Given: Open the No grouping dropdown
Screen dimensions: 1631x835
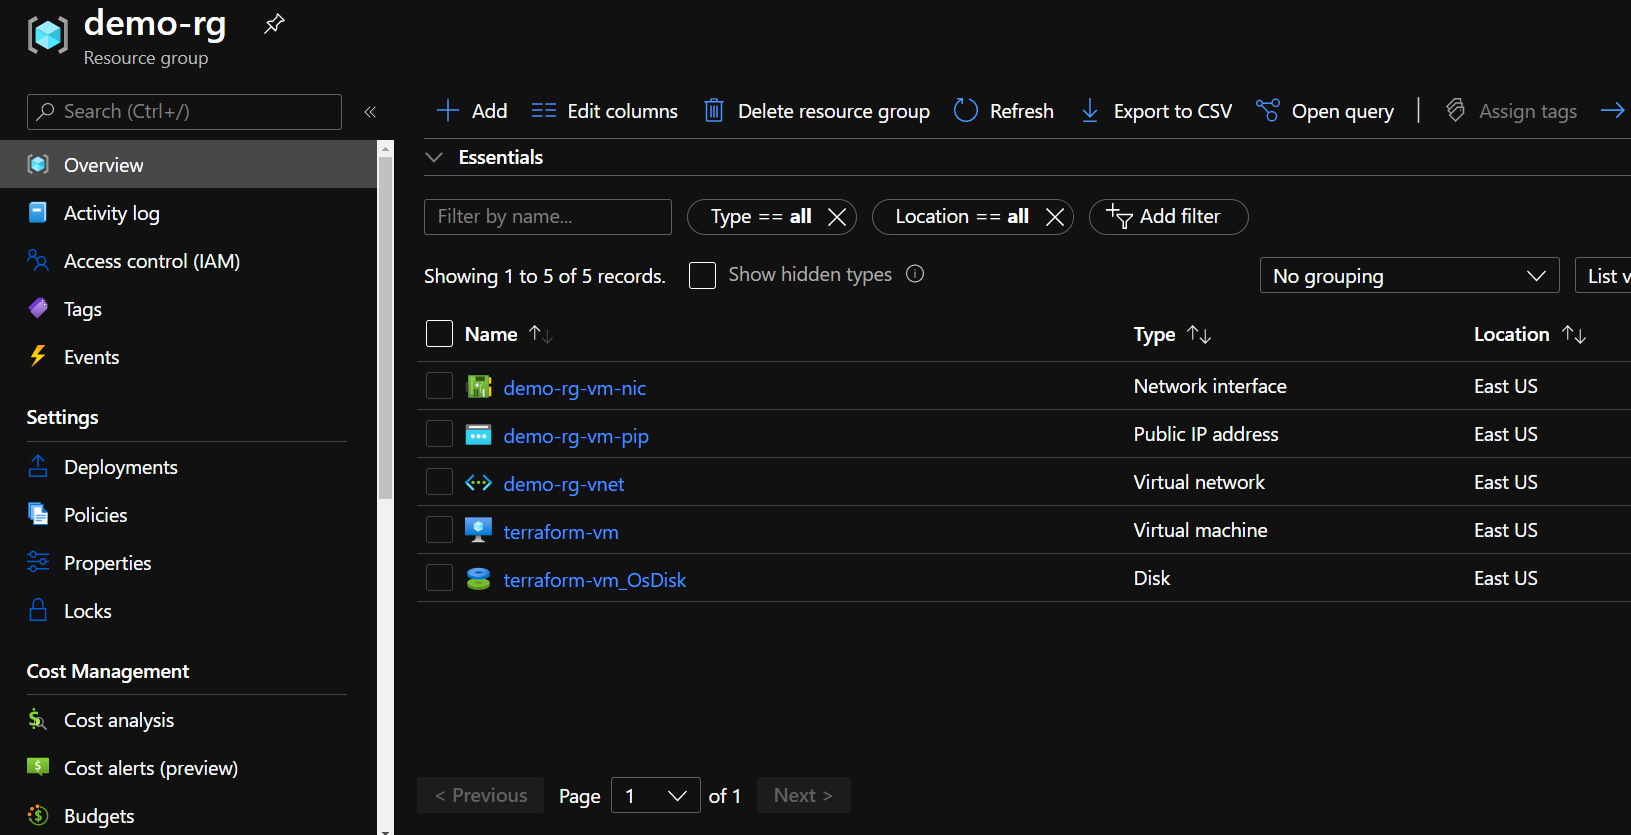Looking at the screenshot, I should [1408, 276].
